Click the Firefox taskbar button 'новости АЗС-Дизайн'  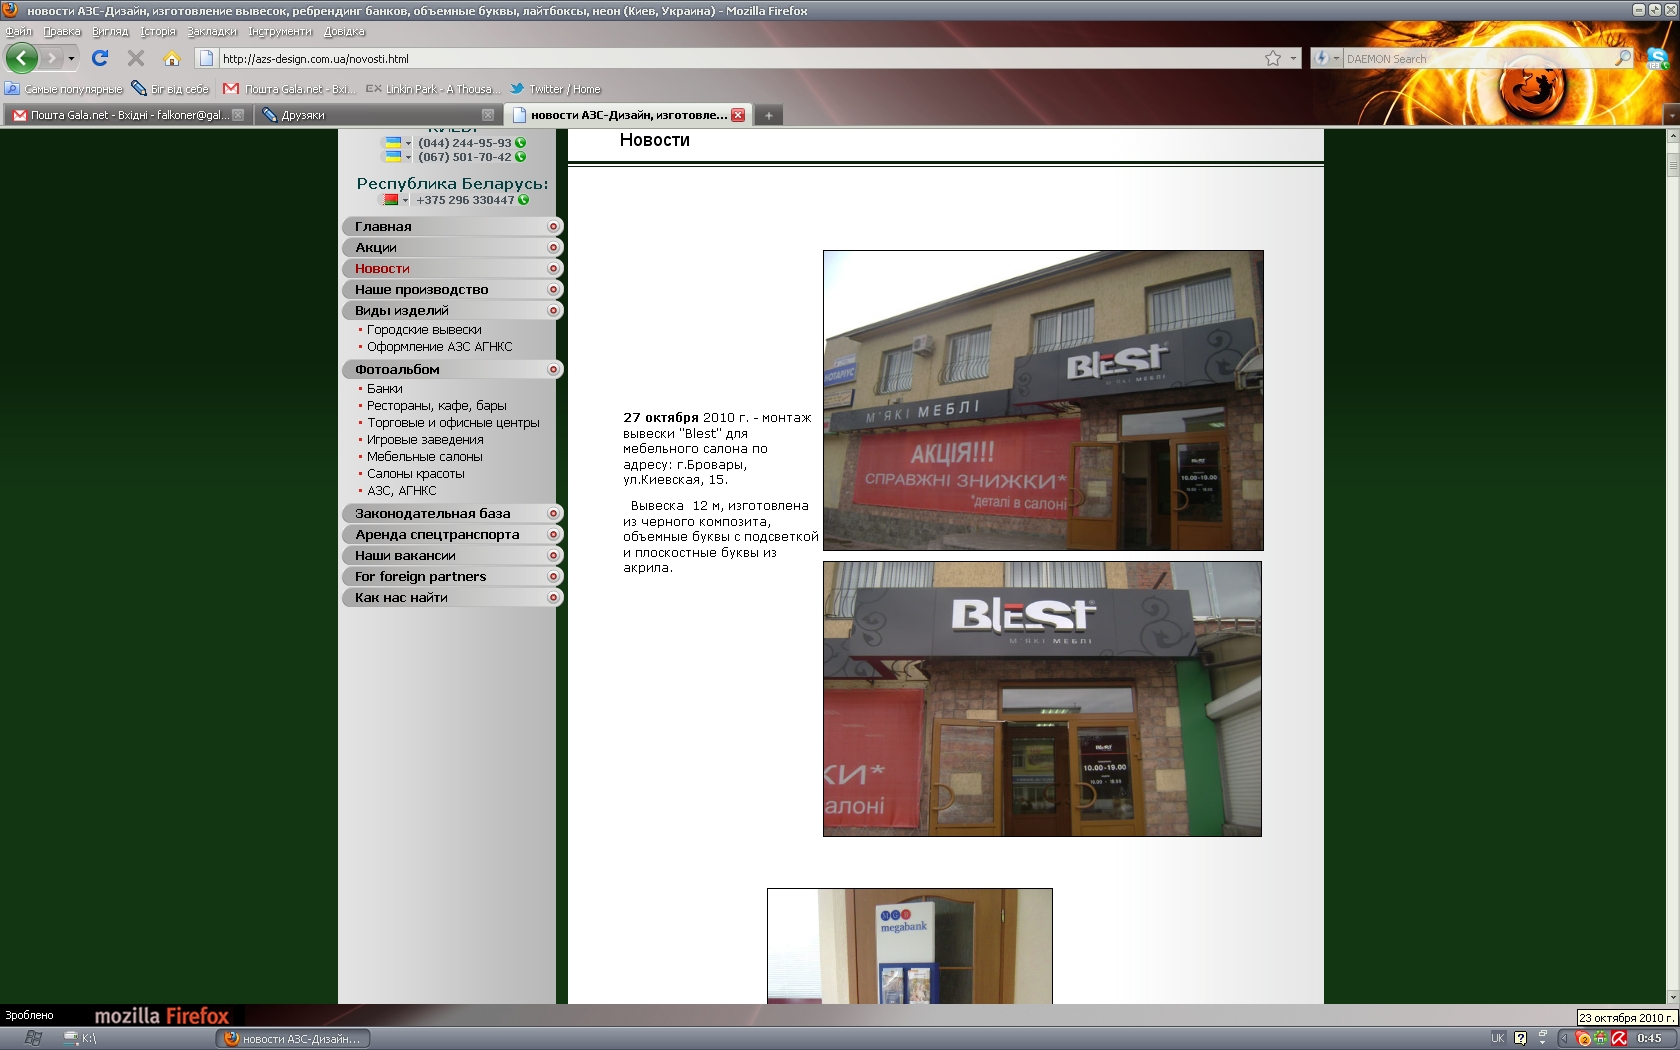click(x=293, y=1038)
